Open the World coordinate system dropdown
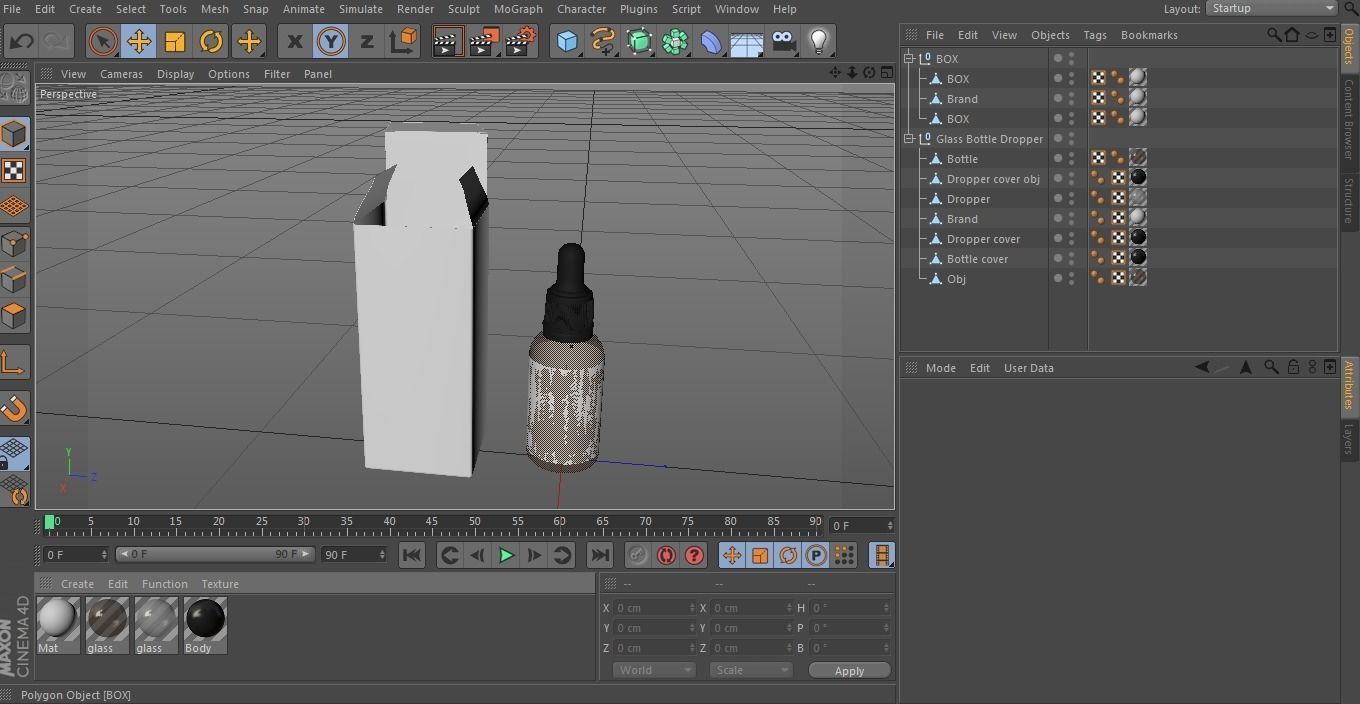 (x=653, y=670)
